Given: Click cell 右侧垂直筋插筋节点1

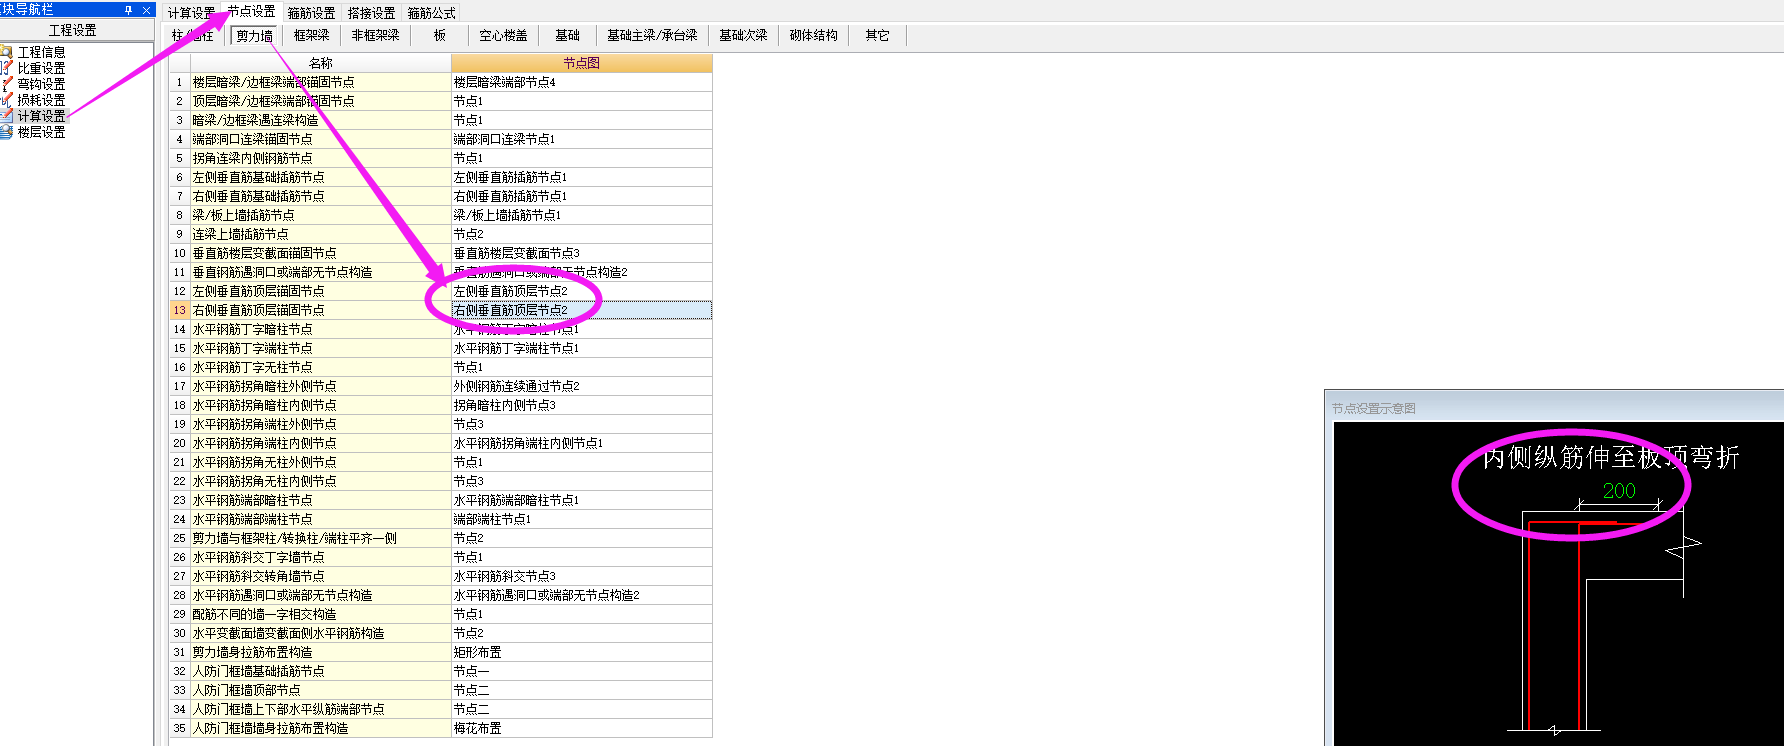Looking at the screenshot, I should (581, 196).
